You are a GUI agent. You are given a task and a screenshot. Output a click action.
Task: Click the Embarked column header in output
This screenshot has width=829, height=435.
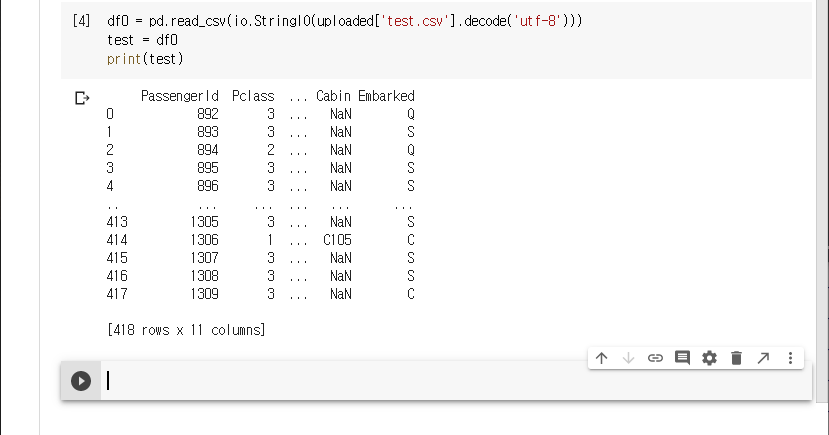pos(386,96)
